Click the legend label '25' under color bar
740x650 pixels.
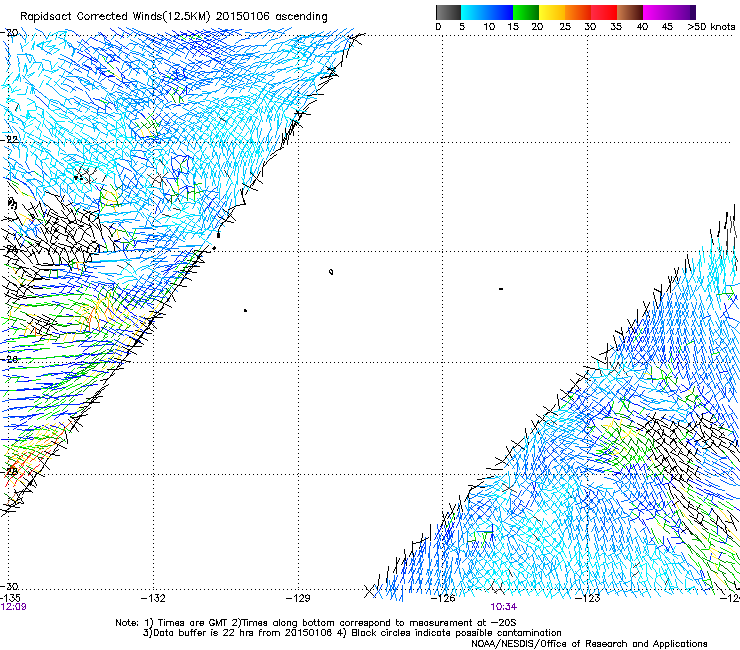pos(565,27)
